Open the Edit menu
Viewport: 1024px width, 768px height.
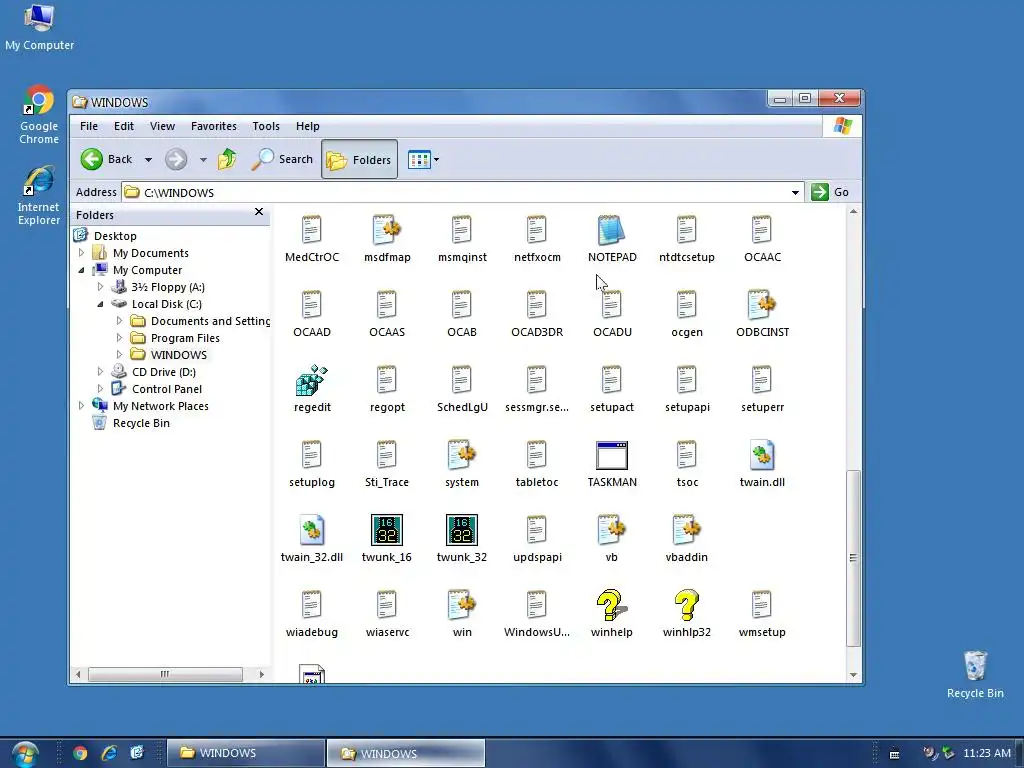coord(123,126)
